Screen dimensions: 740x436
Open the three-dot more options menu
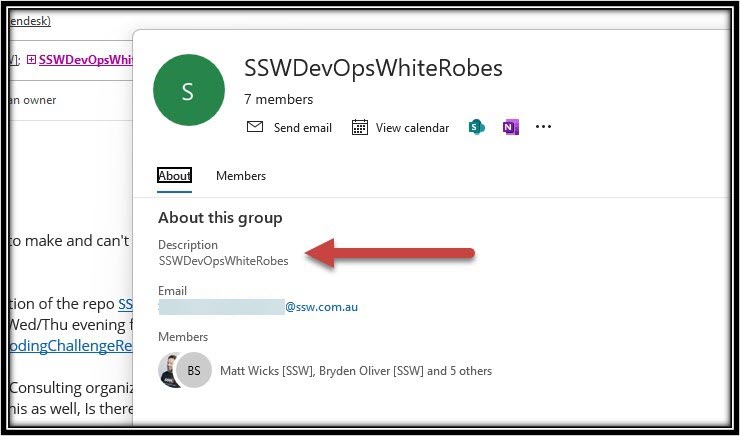pyautogui.click(x=544, y=127)
